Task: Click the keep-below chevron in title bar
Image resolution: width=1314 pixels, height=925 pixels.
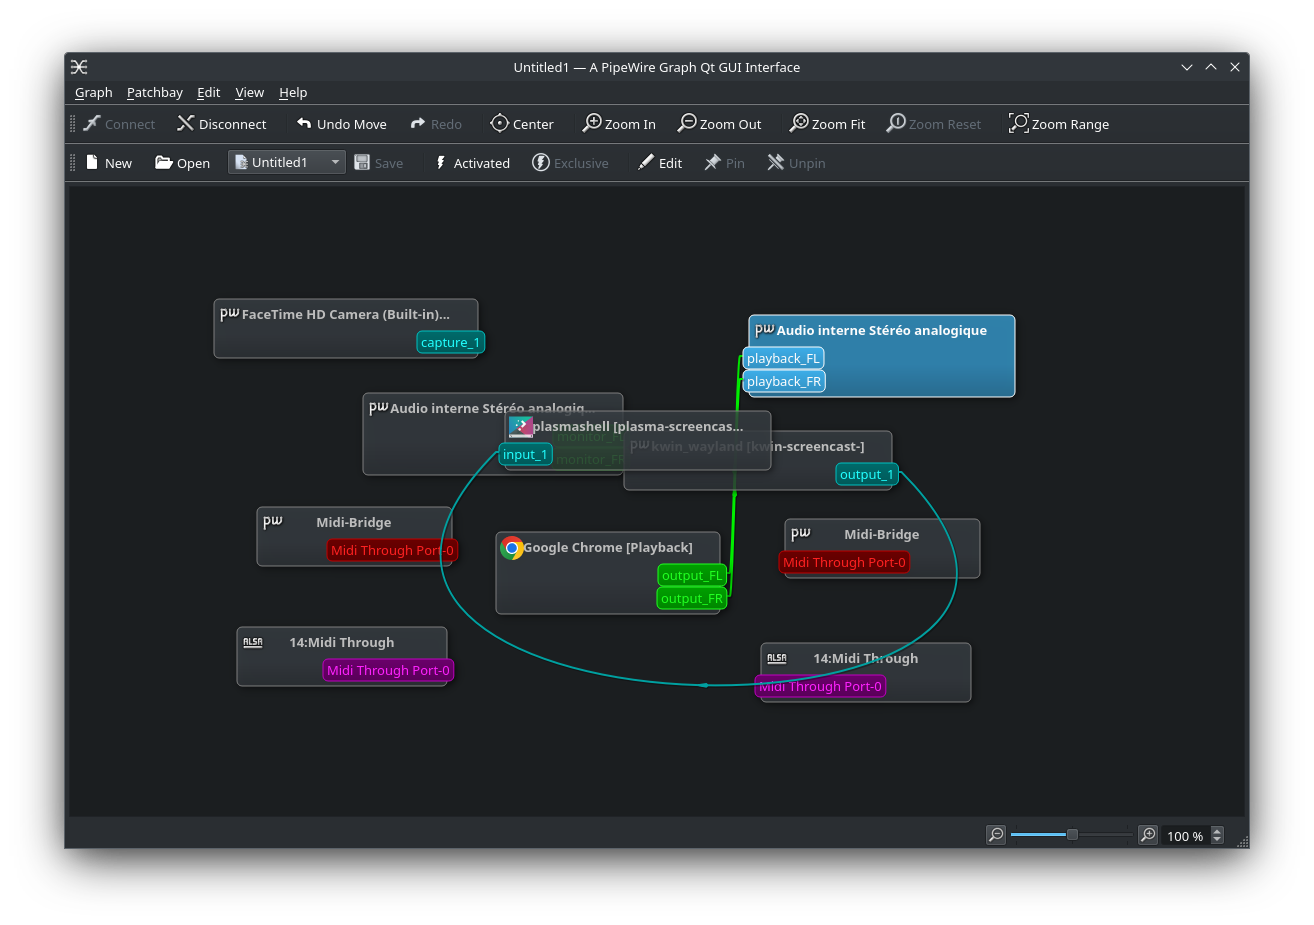Action: click(x=1187, y=67)
